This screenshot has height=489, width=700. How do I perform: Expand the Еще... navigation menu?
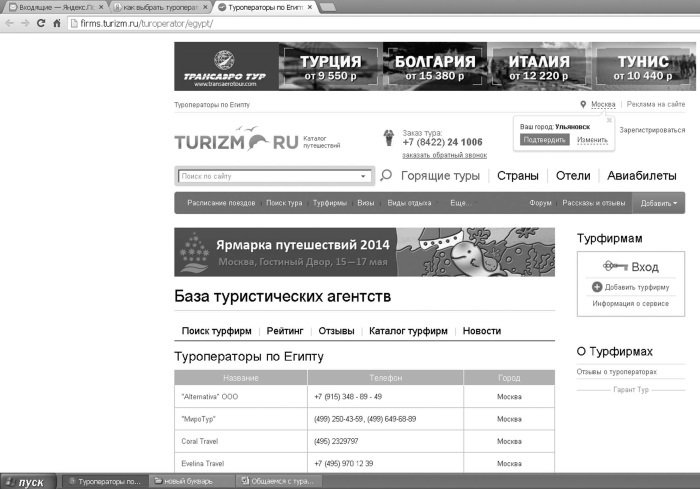[x=458, y=203]
